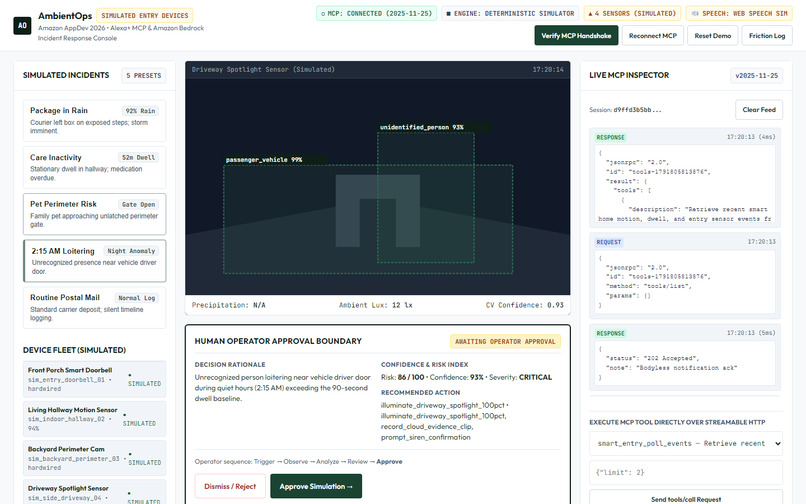Viewport: 806px width, 504px height.
Task: Click the Precipitation N/A reading
Action: pyautogui.click(x=229, y=305)
